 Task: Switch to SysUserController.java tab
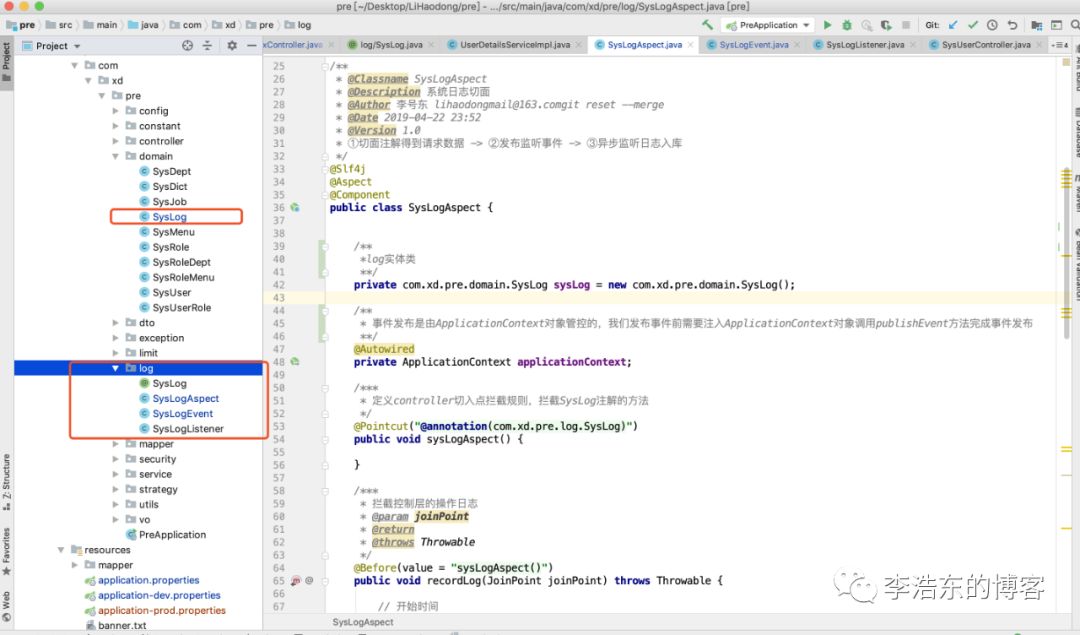point(986,45)
